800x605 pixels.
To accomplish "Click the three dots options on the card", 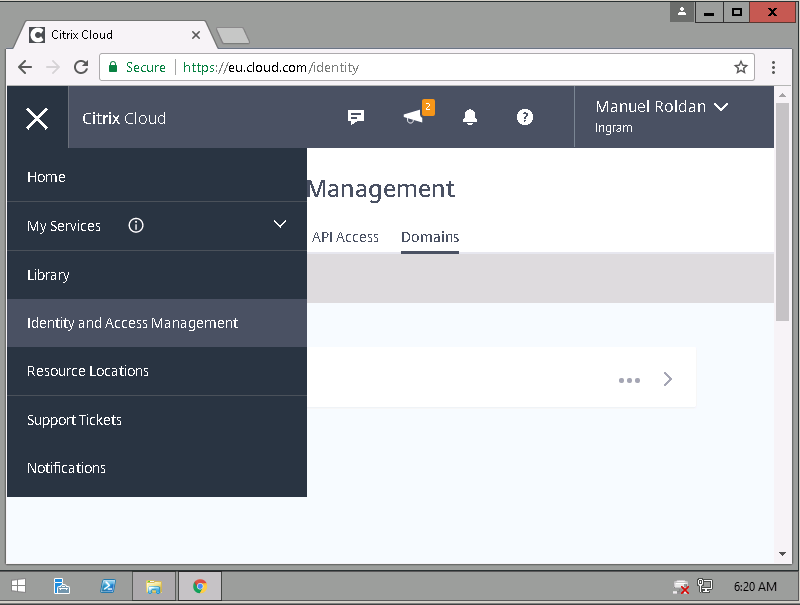I will tap(629, 380).
